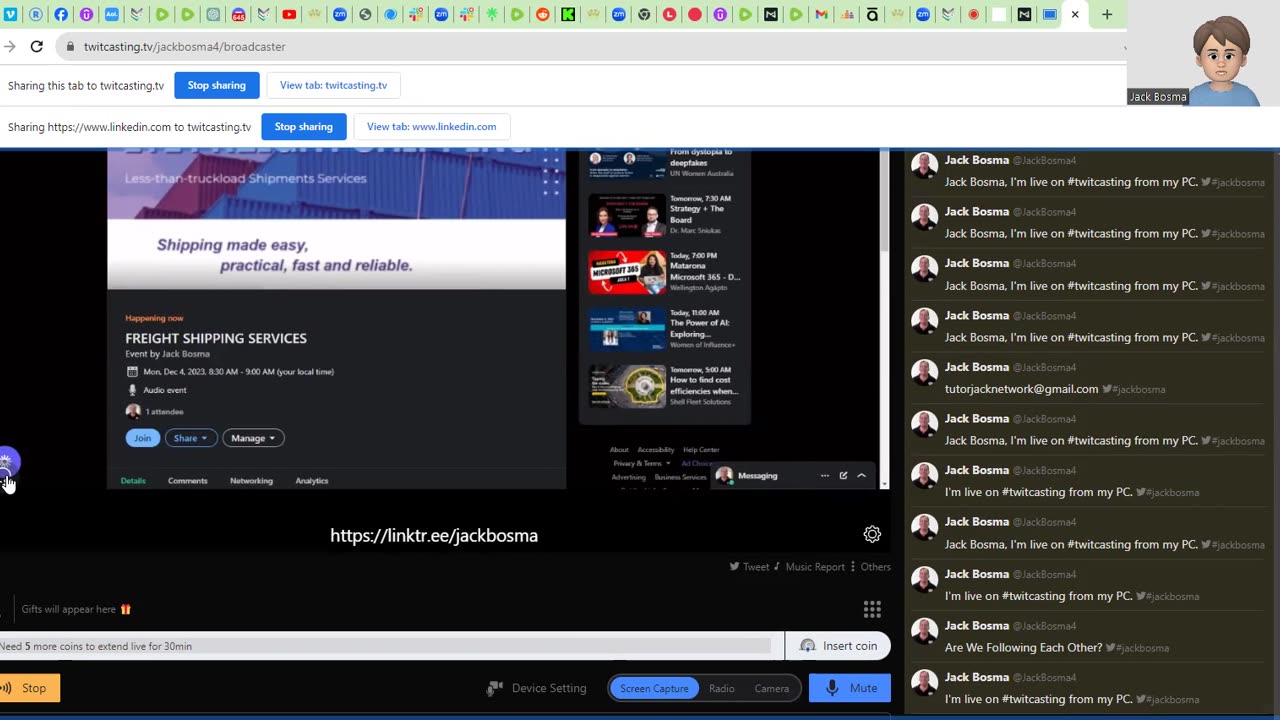
Task: Open the Strategy + The Board event thumbnail
Action: [627, 215]
